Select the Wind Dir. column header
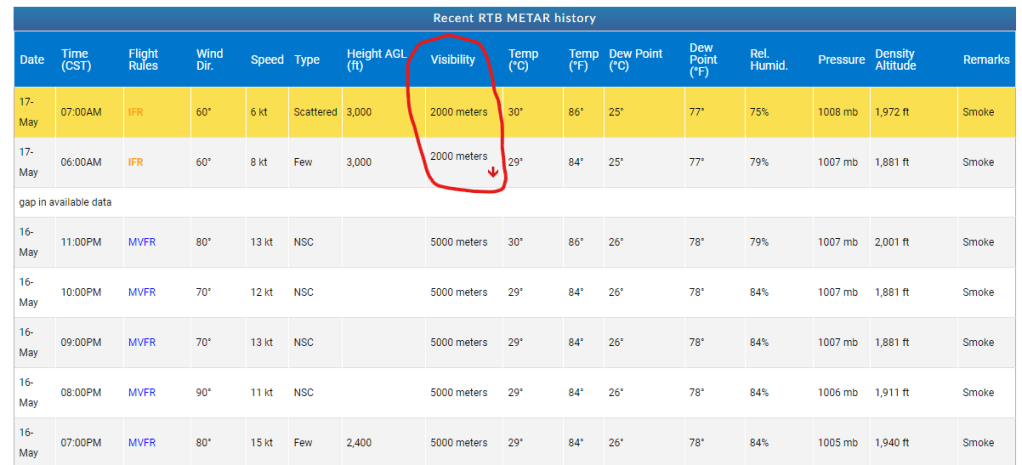1022x465 pixels. pyautogui.click(x=209, y=60)
